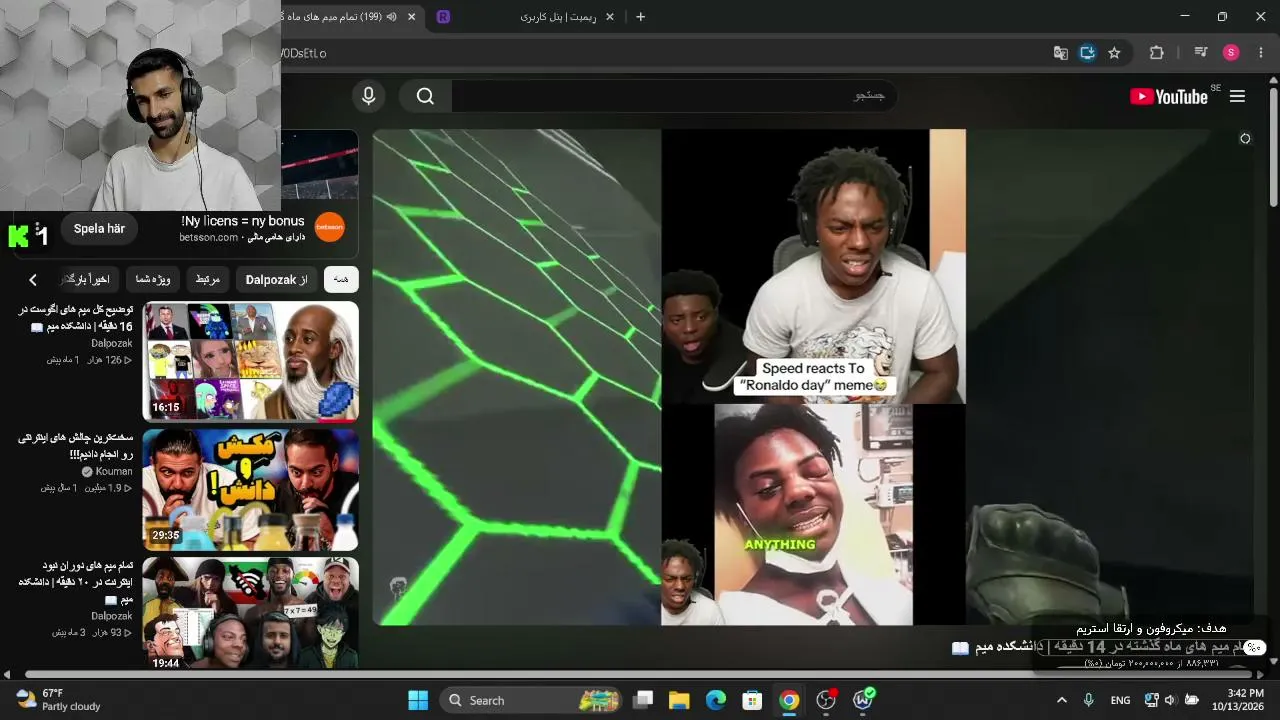Click the install app icon in address bar
The height and width of the screenshot is (720, 1280).
[1087, 53]
